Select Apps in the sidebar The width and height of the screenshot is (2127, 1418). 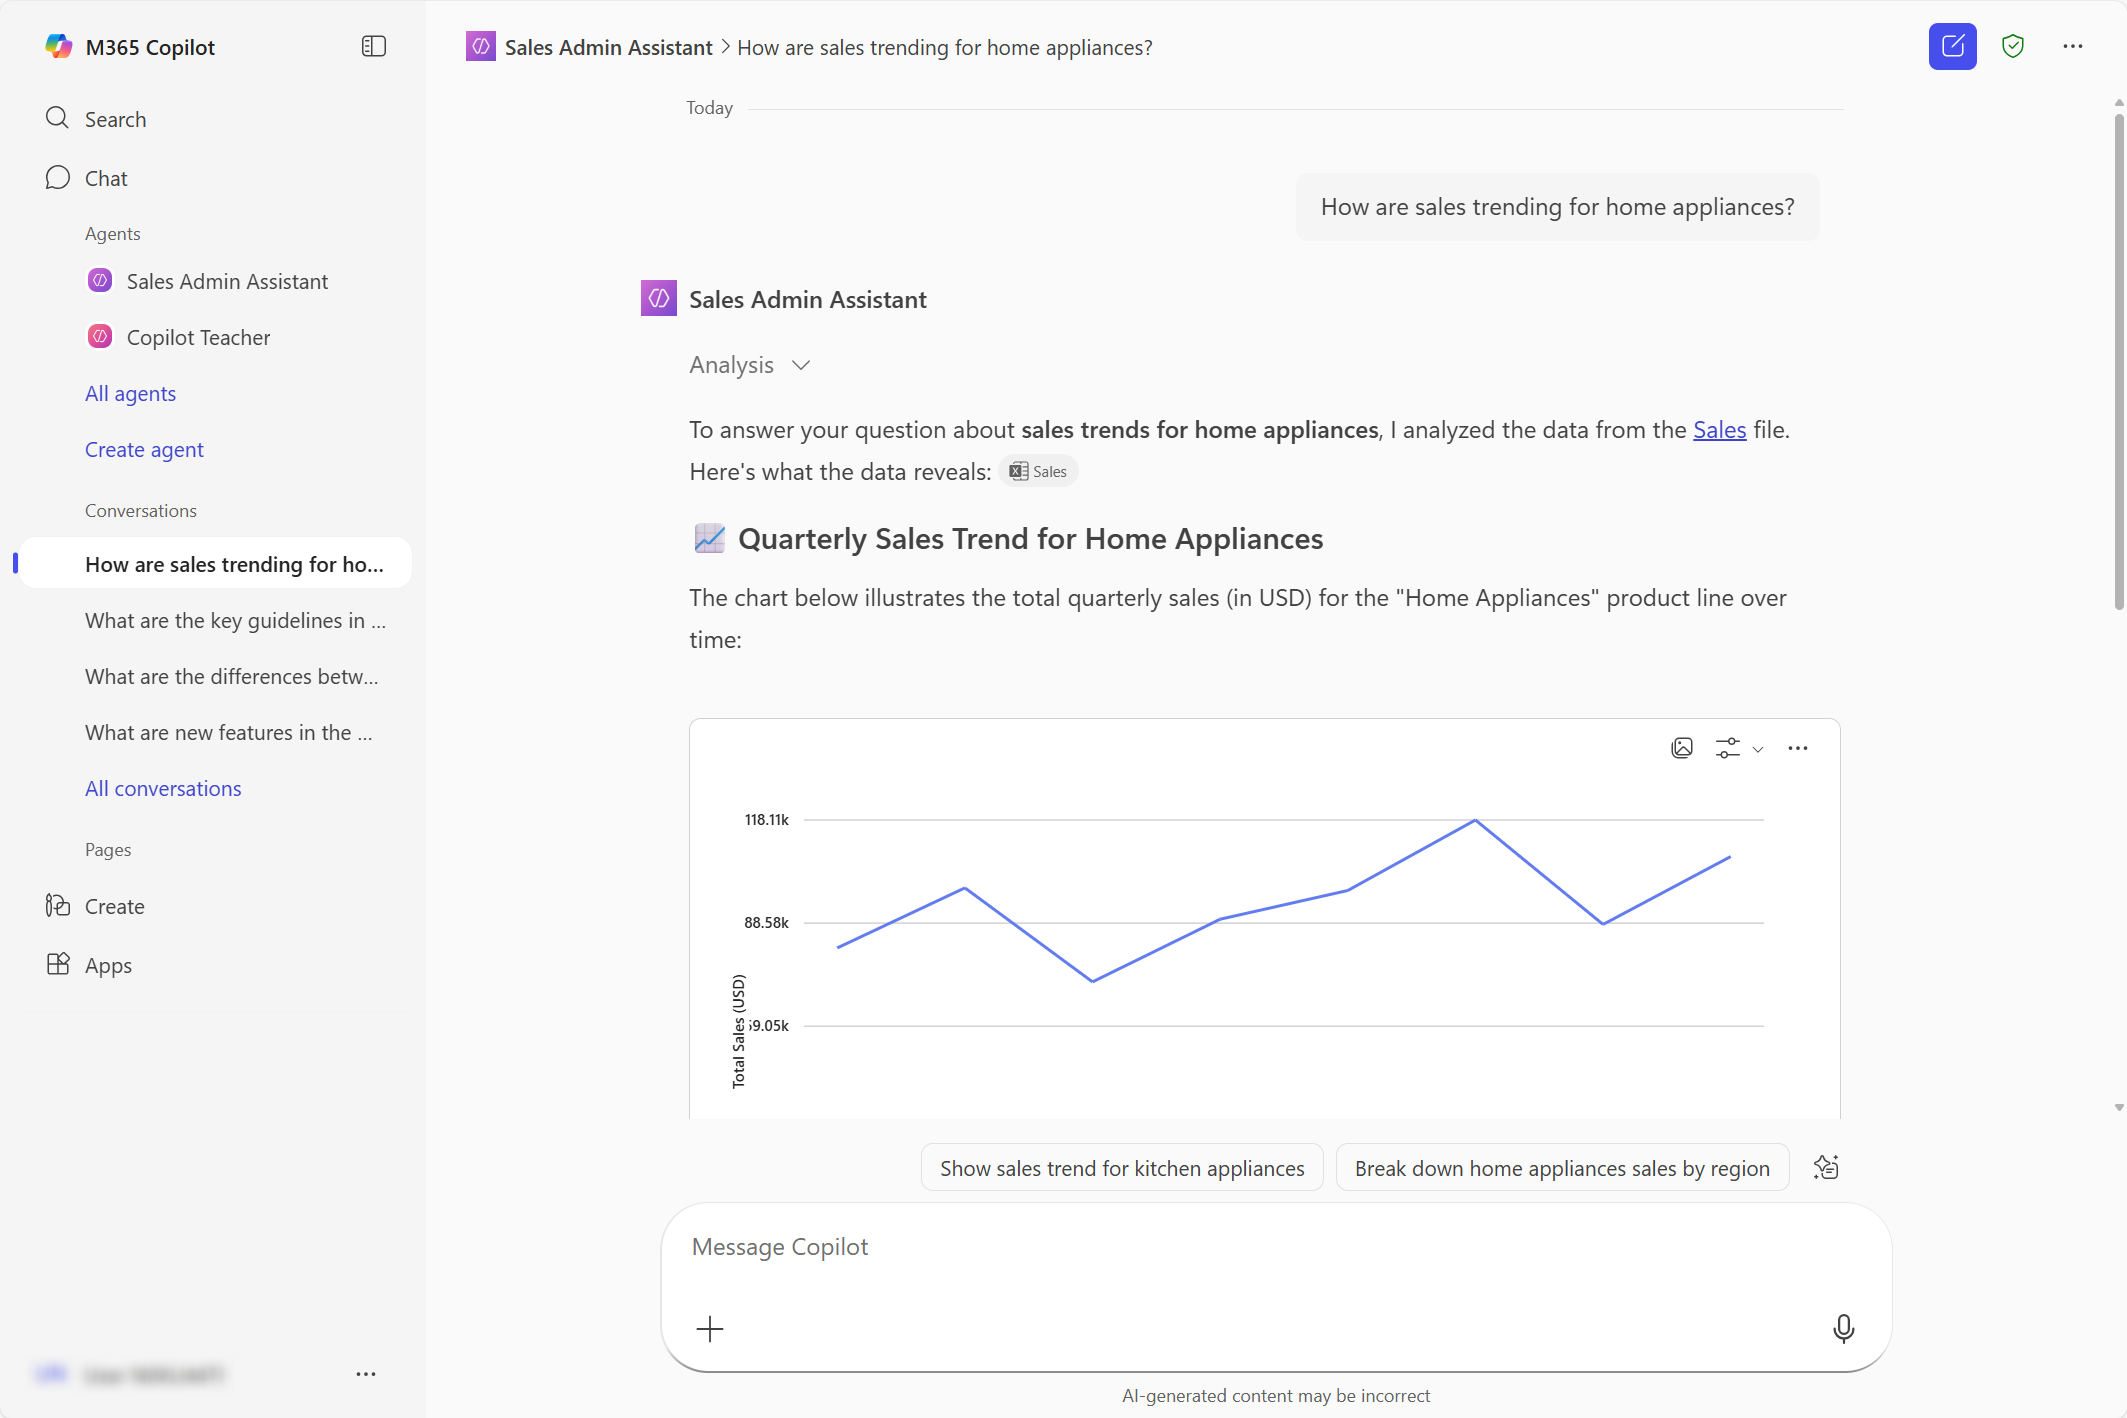(108, 965)
